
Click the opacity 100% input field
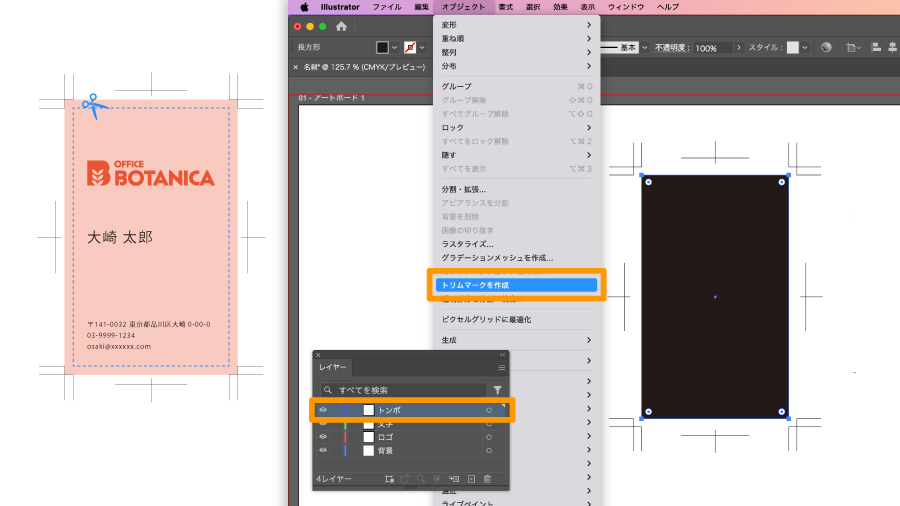click(712, 48)
